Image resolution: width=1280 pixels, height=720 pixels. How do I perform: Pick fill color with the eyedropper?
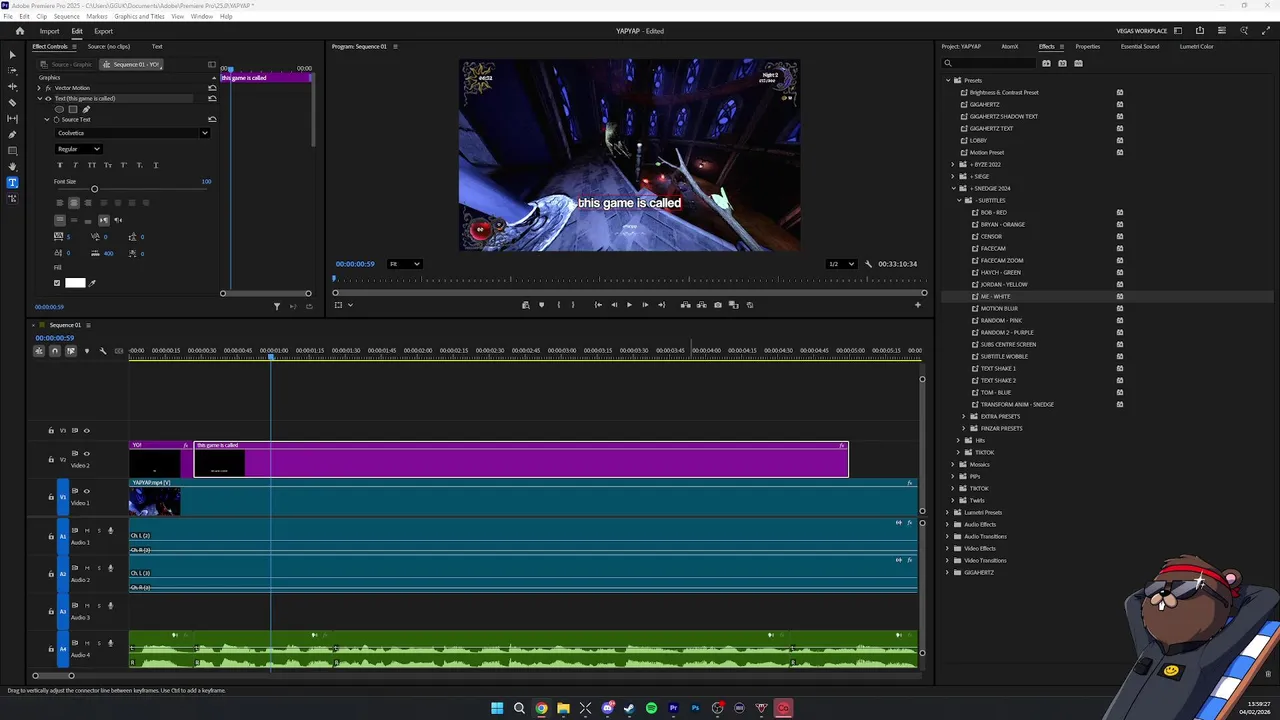pos(92,283)
